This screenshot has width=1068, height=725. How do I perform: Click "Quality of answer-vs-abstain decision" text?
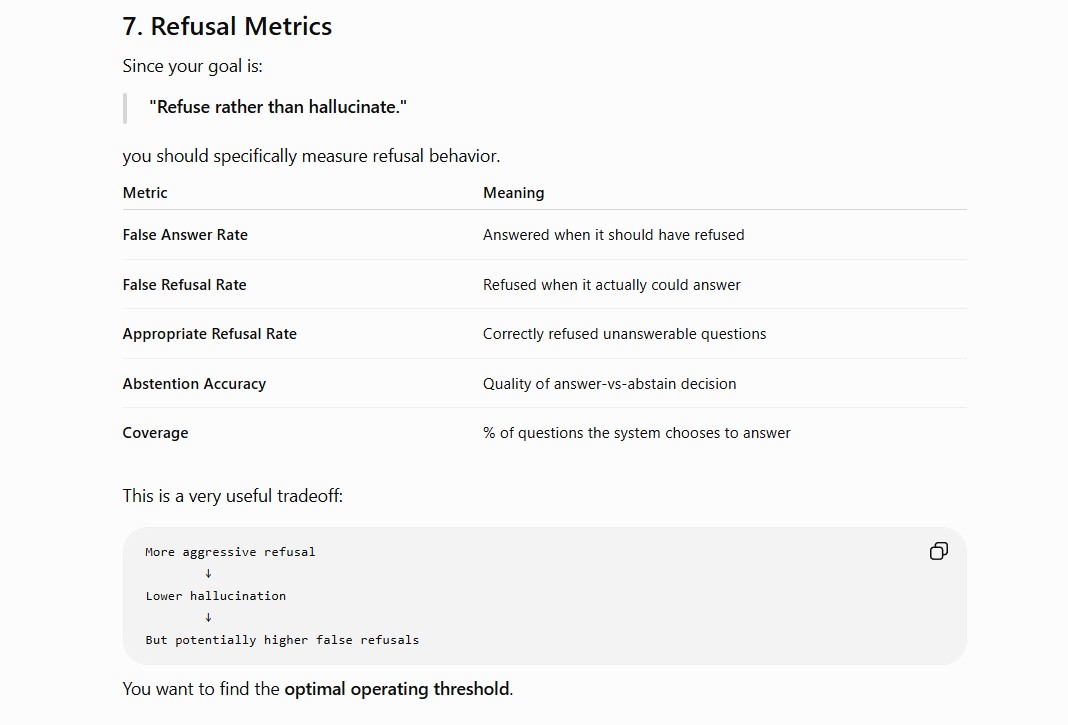pyautogui.click(x=610, y=384)
